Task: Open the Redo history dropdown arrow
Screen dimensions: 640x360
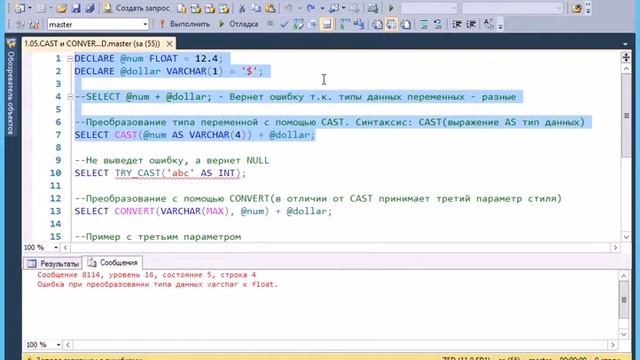Action: (x=322, y=8)
